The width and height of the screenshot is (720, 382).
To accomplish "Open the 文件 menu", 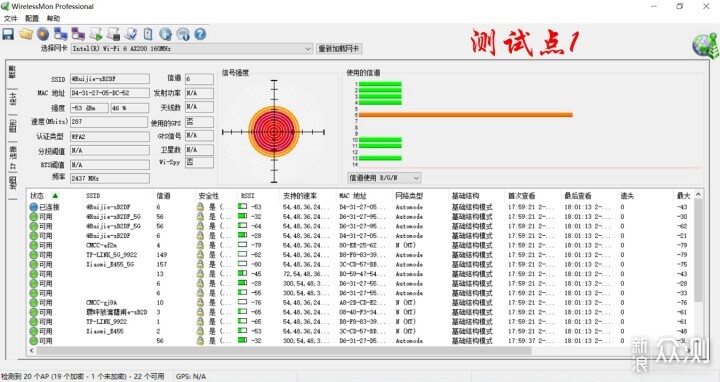I will pyautogui.click(x=10, y=18).
